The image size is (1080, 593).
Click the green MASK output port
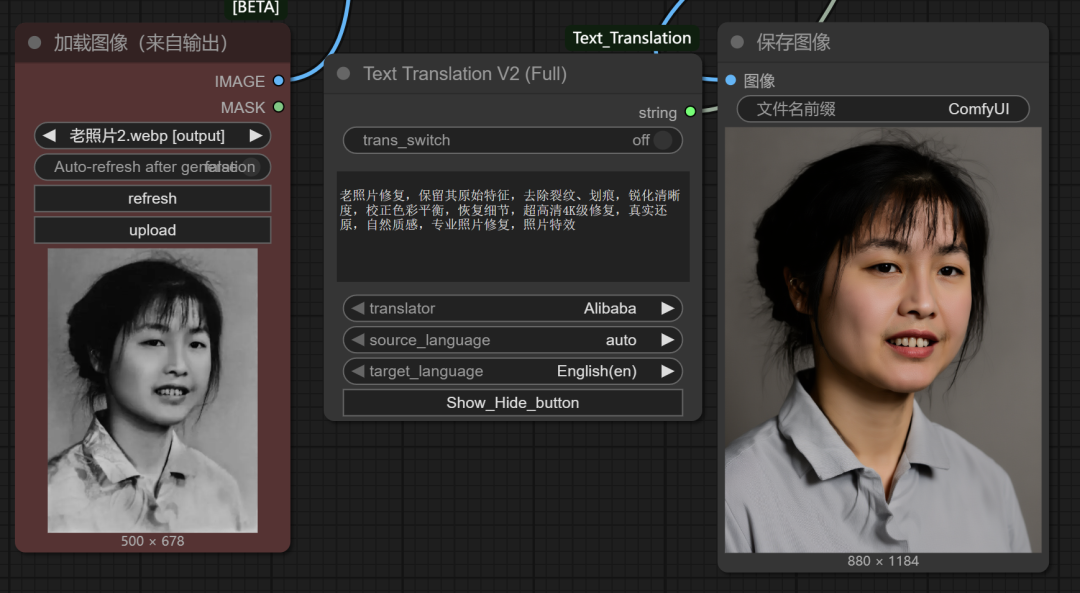[279, 107]
